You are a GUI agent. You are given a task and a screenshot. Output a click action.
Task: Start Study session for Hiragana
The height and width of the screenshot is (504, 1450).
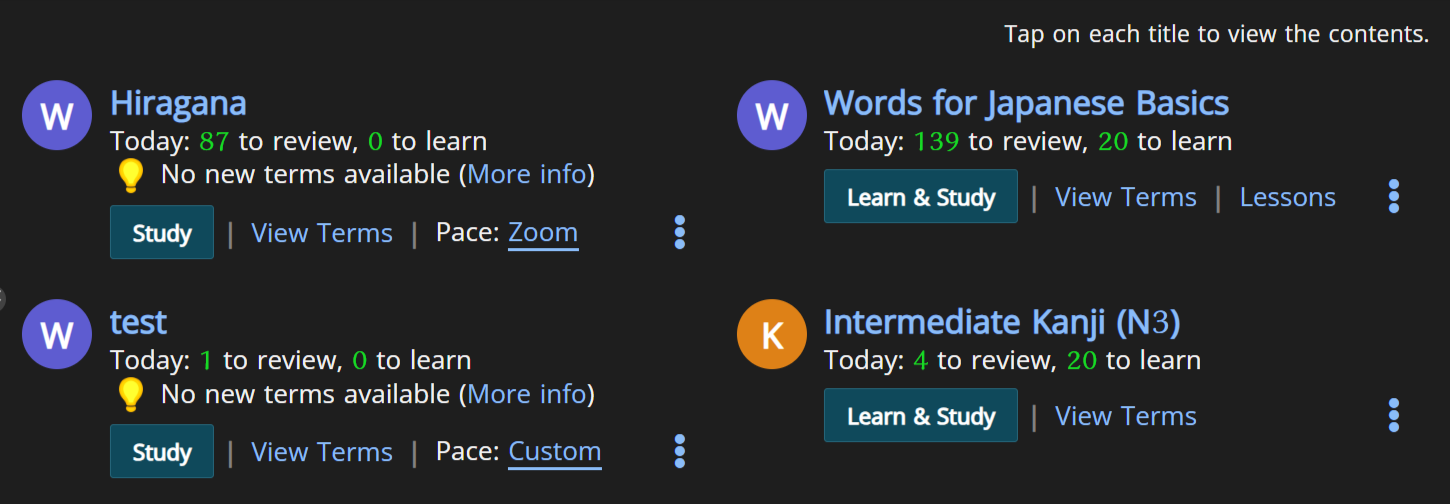pyautogui.click(x=162, y=232)
